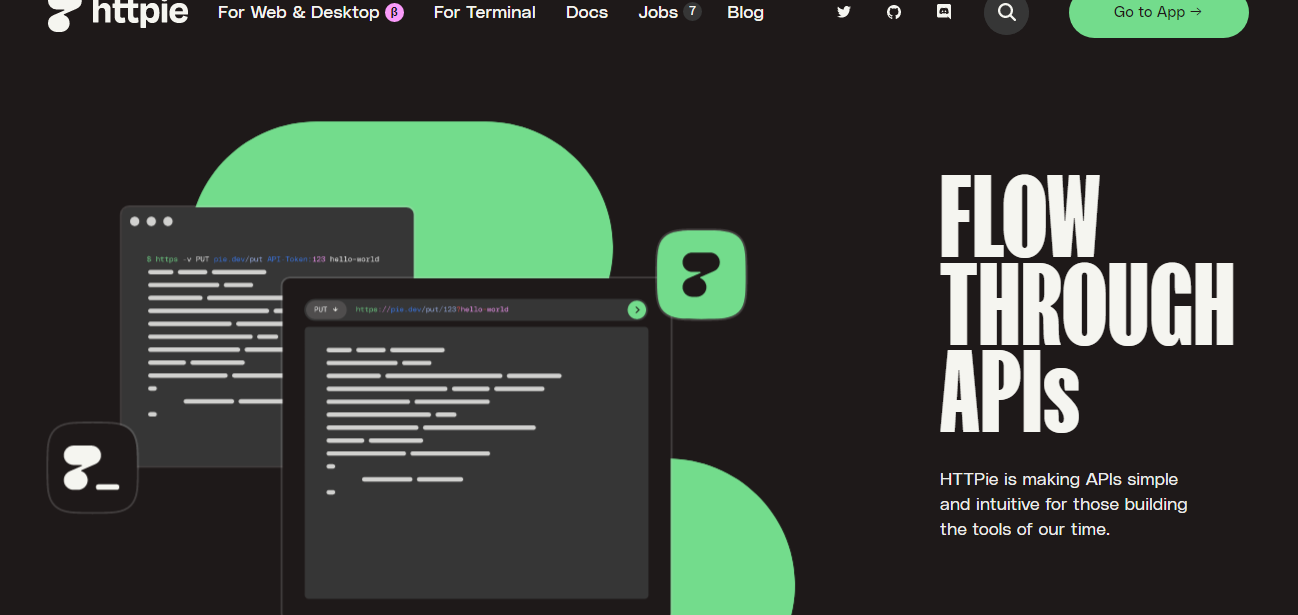Click the httpie pie logo
The height and width of the screenshot is (615, 1298).
62,15
